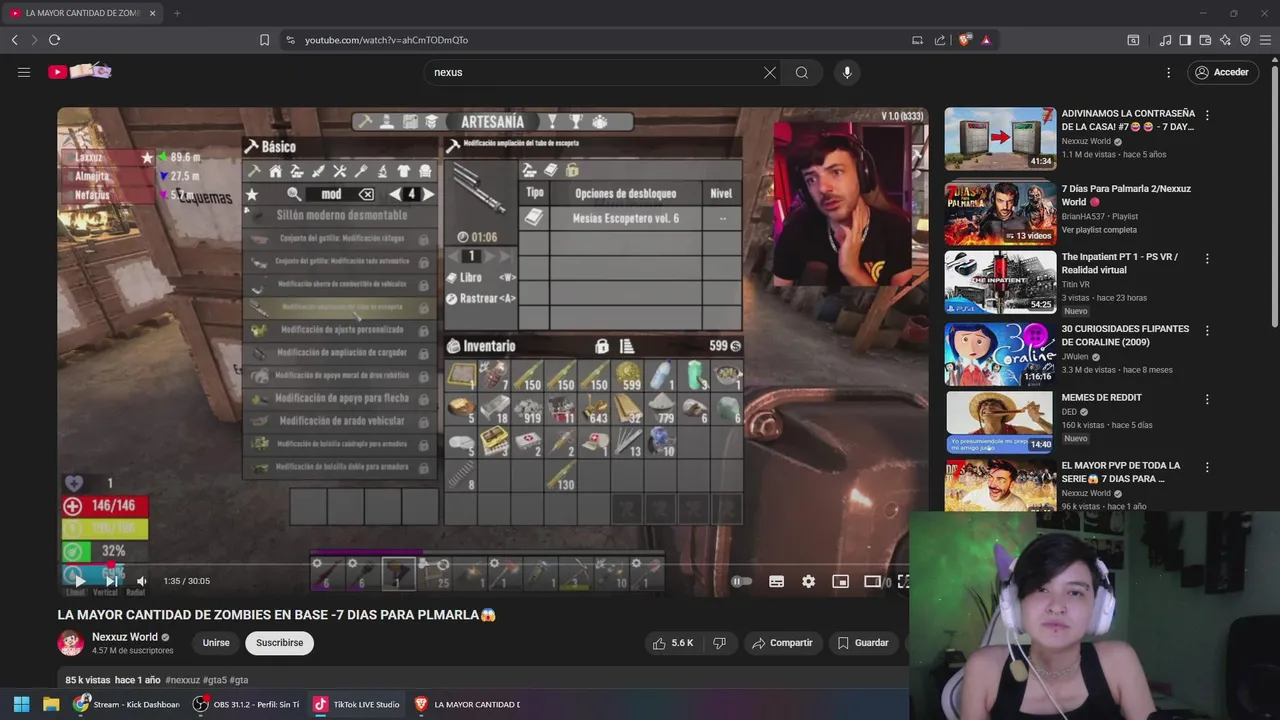This screenshot has width=1280, height=720.
Task: Click the address bar URL
Action: 386,40
